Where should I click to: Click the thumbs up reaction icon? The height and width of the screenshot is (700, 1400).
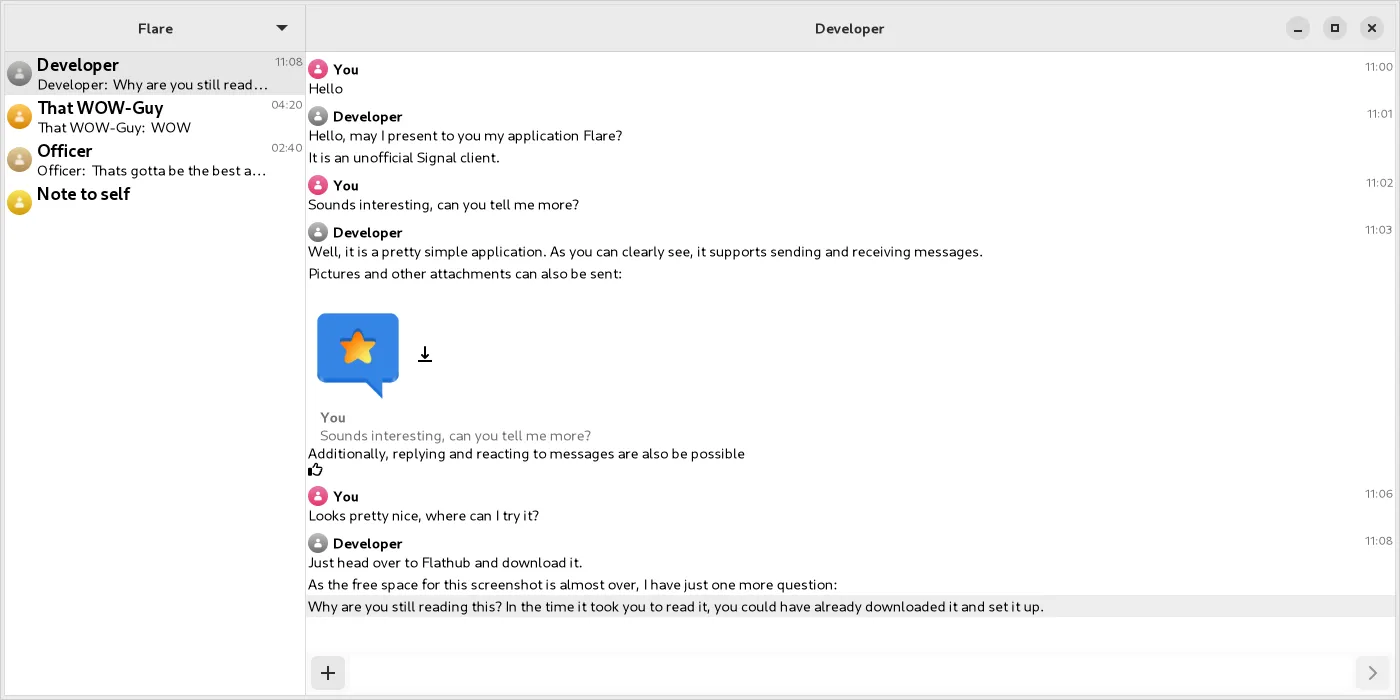(316, 470)
